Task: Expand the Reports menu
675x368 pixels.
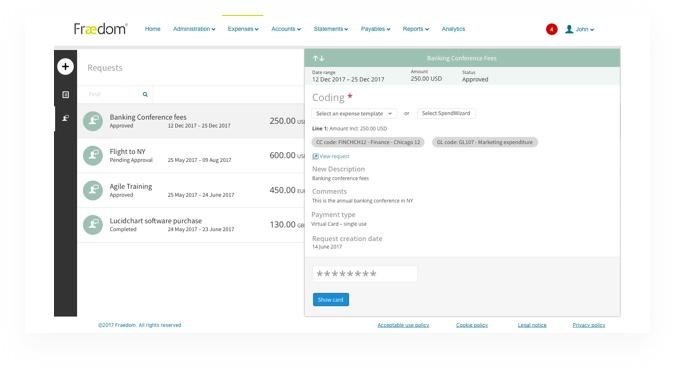Action: point(416,29)
